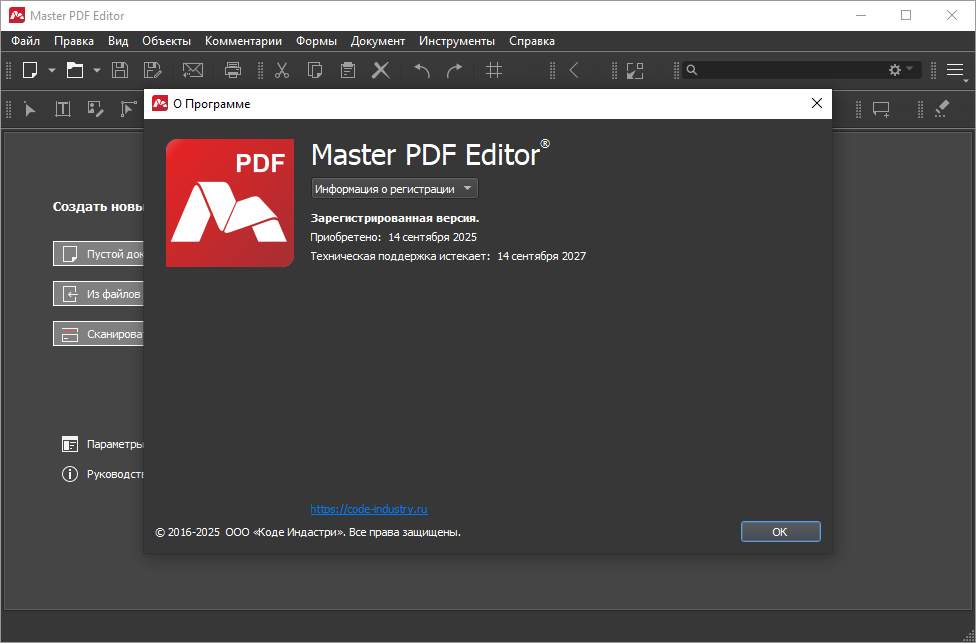Viewport: 976px width, 643px height.
Task: Click the undo arrow icon
Action: coord(422,70)
